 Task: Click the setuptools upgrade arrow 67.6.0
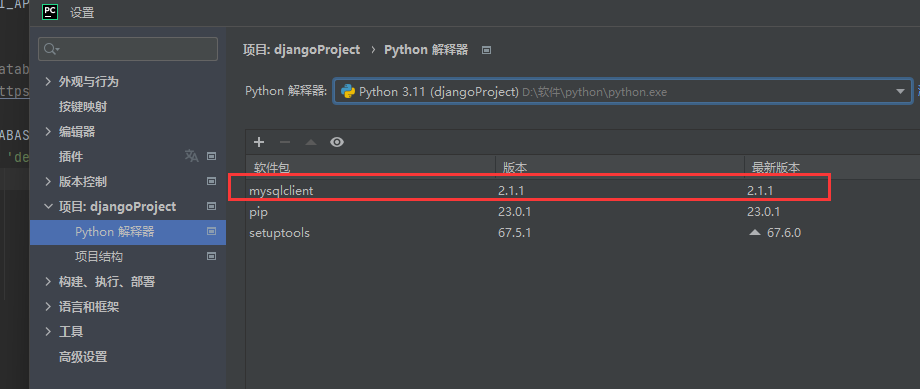coord(775,233)
